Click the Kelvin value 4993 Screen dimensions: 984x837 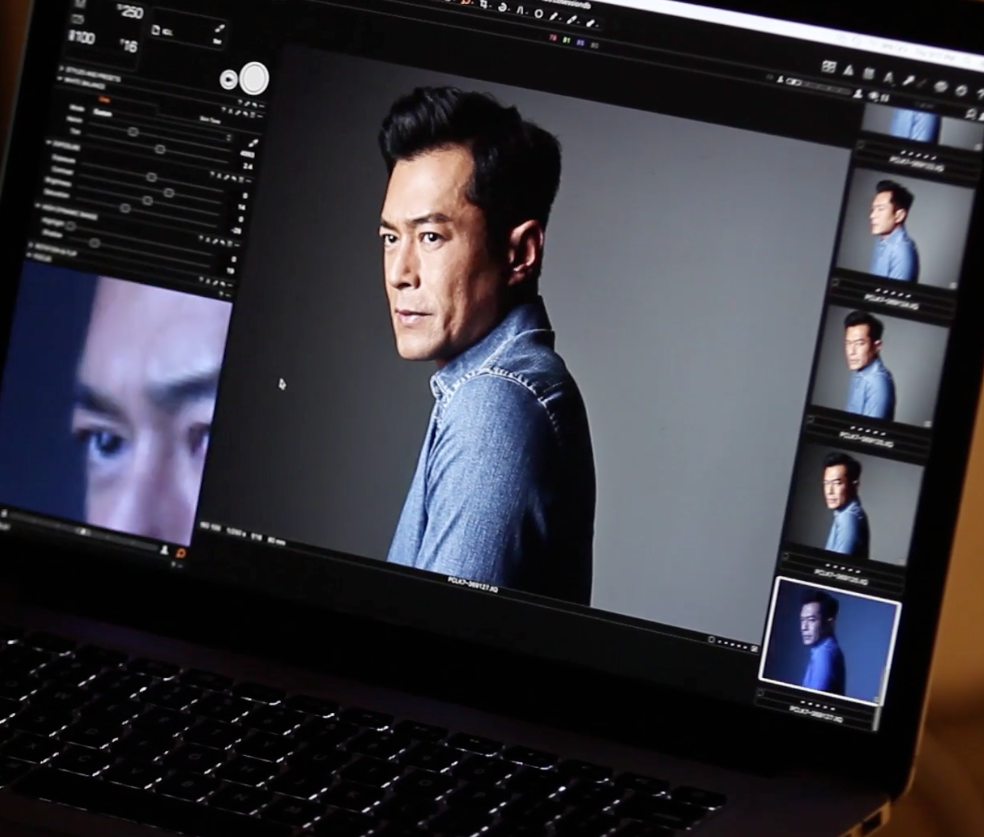click(247, 155)
